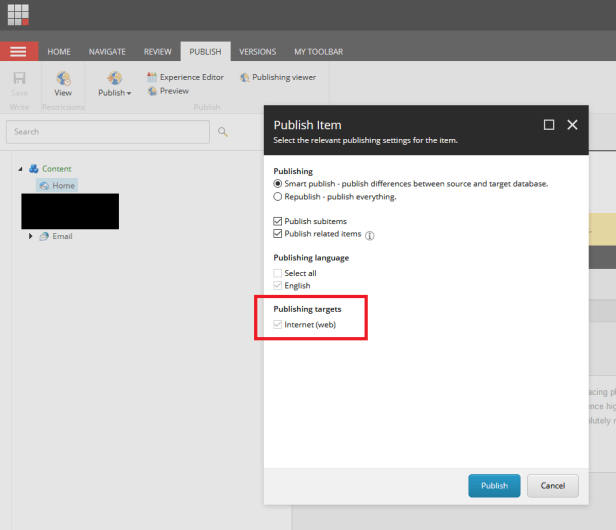Screen dimensions: 616x530
Task: Click the Preview ribbon button
Action: (x=168, y=91)
